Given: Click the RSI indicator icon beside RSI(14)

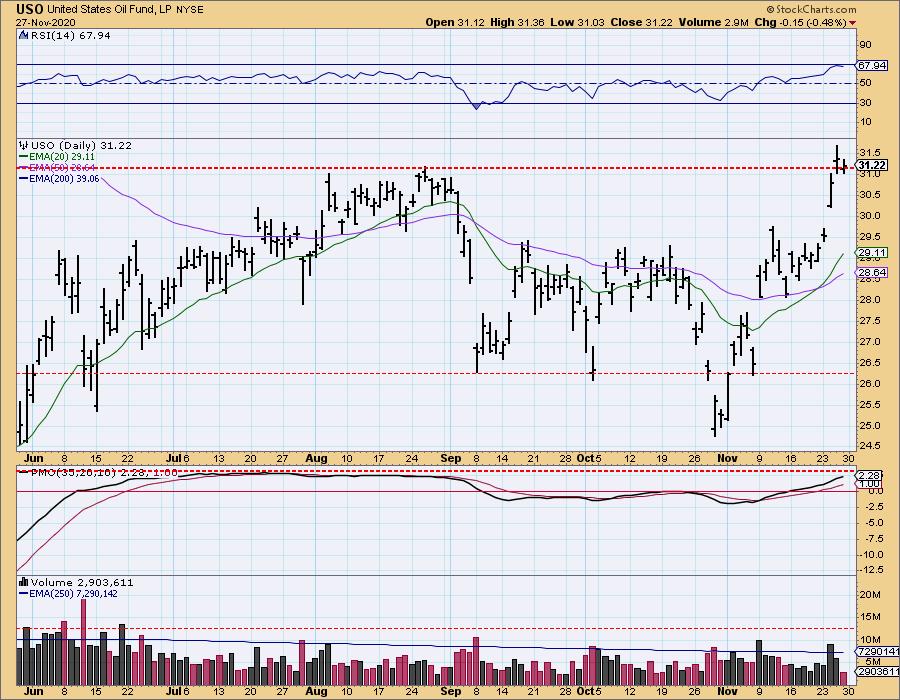Looking at the screenshot, I should coord(24,35).
